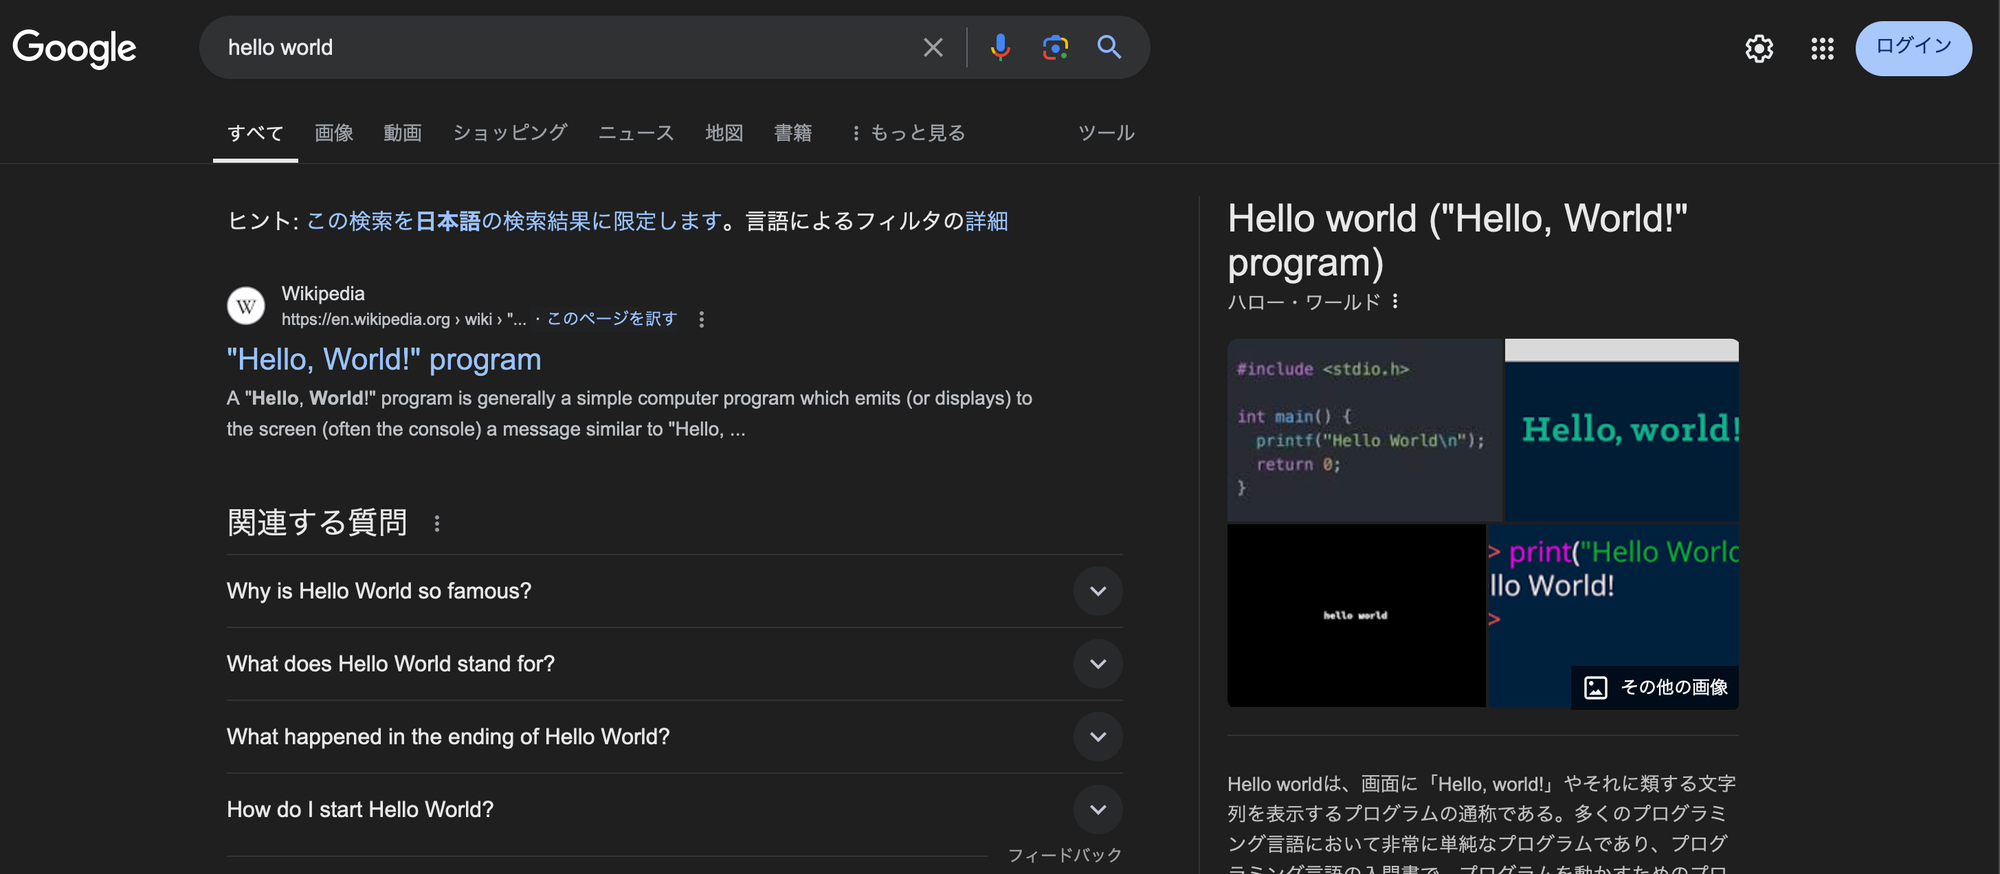Open the Wikipedia result three-dot menu

click(701, 319)
